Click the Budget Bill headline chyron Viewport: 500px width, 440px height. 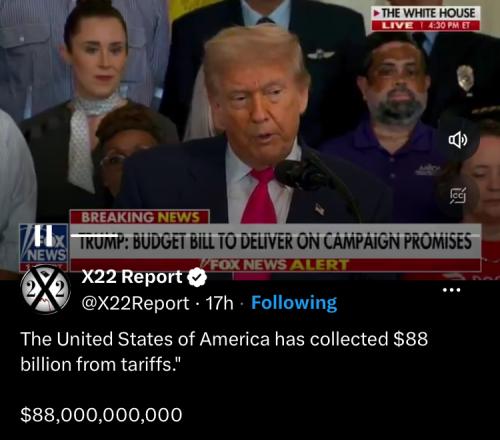pyautogui.click(x=276, y=241)
